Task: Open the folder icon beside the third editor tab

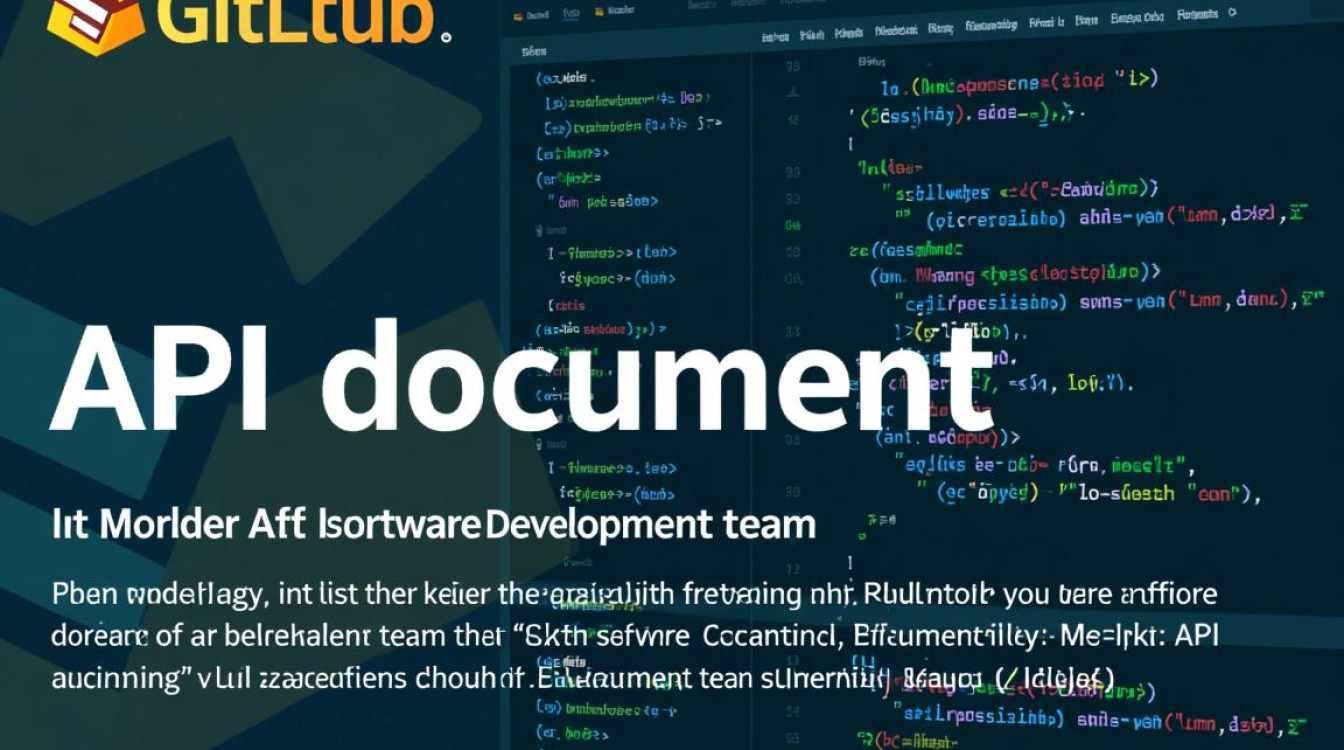Action: (x=598, y=14)
